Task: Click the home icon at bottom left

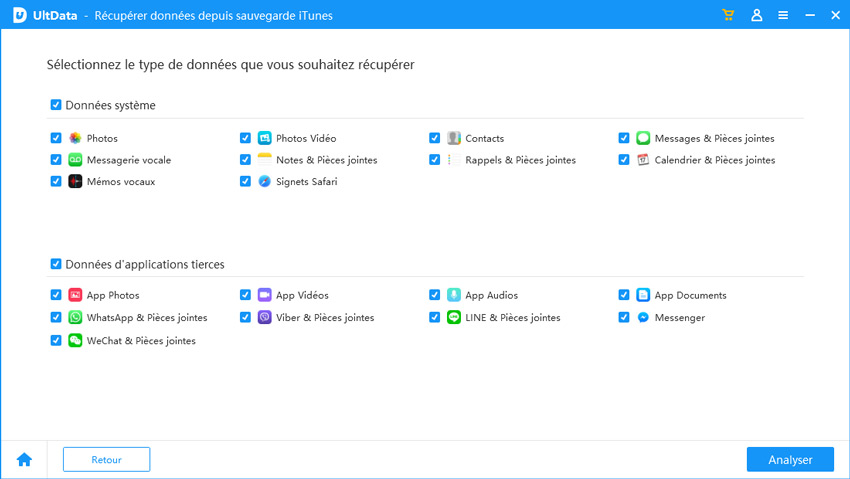Action: pyautogui.click(x=24, y=460)
